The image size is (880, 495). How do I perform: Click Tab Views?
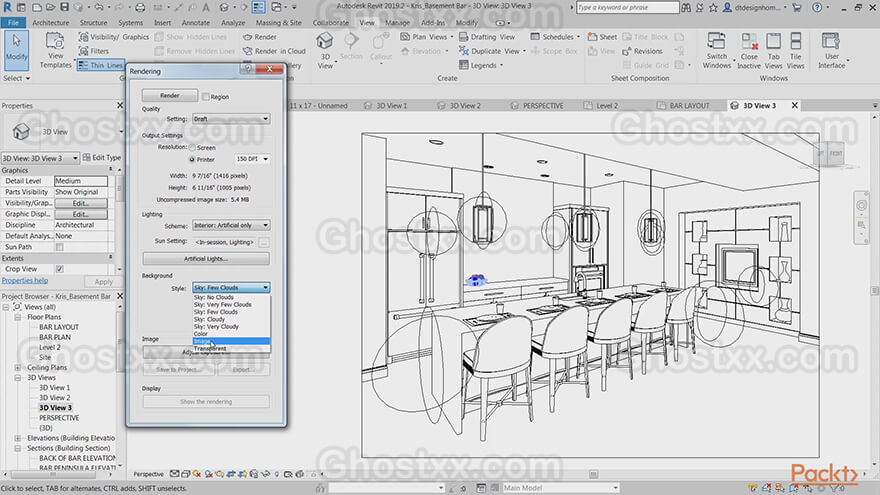coord(773,51)
